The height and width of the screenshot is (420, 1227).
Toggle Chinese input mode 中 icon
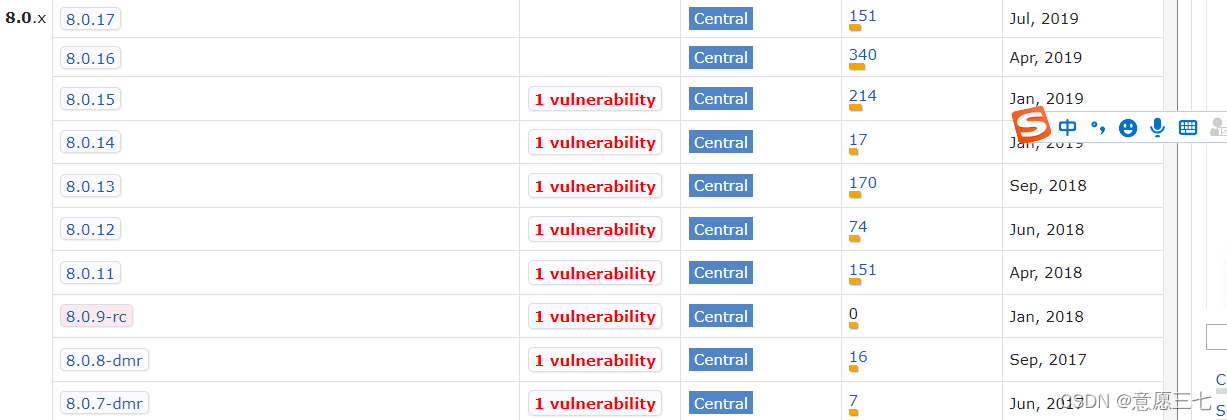tap(1068, 127)
